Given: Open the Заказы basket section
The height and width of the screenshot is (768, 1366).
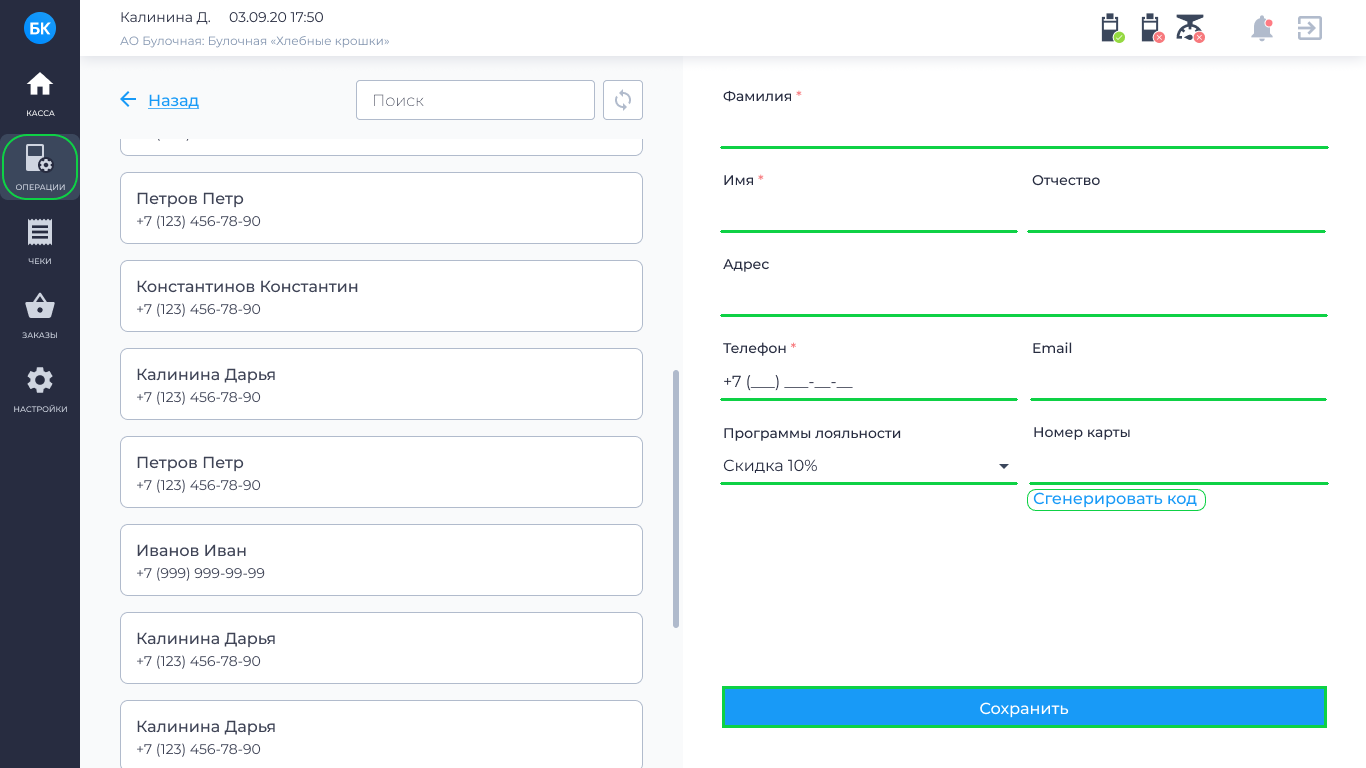Looking at the screenshot, I should click(x=40, y=316).
